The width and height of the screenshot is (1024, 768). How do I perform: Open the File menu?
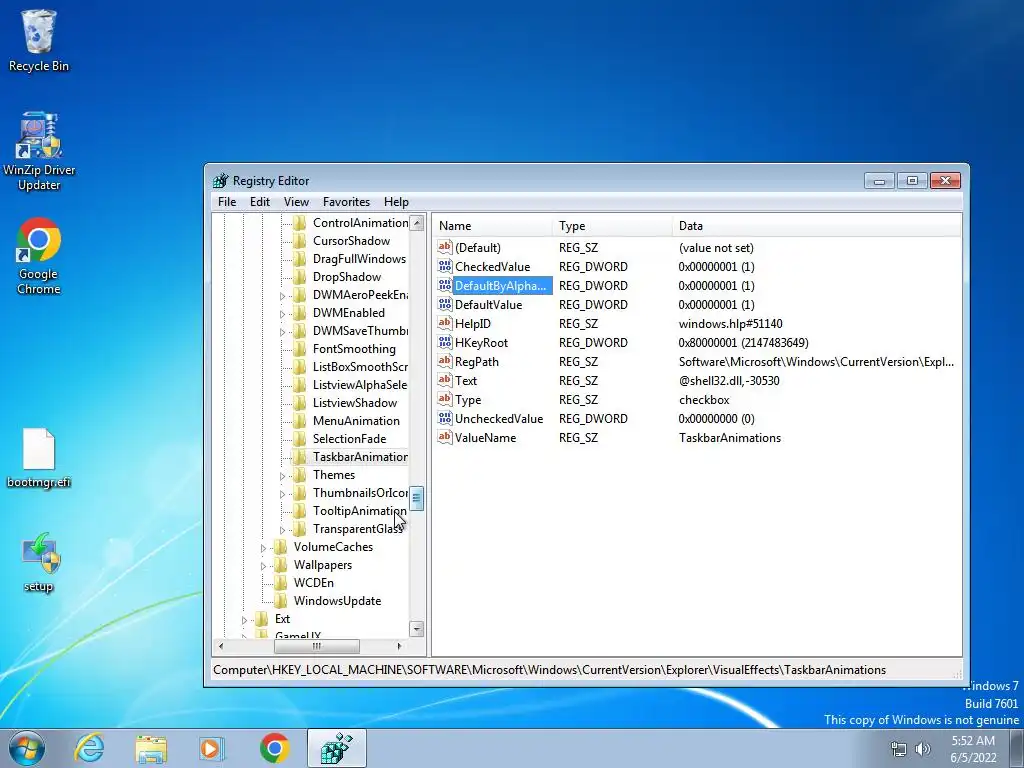click(x=227, y=202)
